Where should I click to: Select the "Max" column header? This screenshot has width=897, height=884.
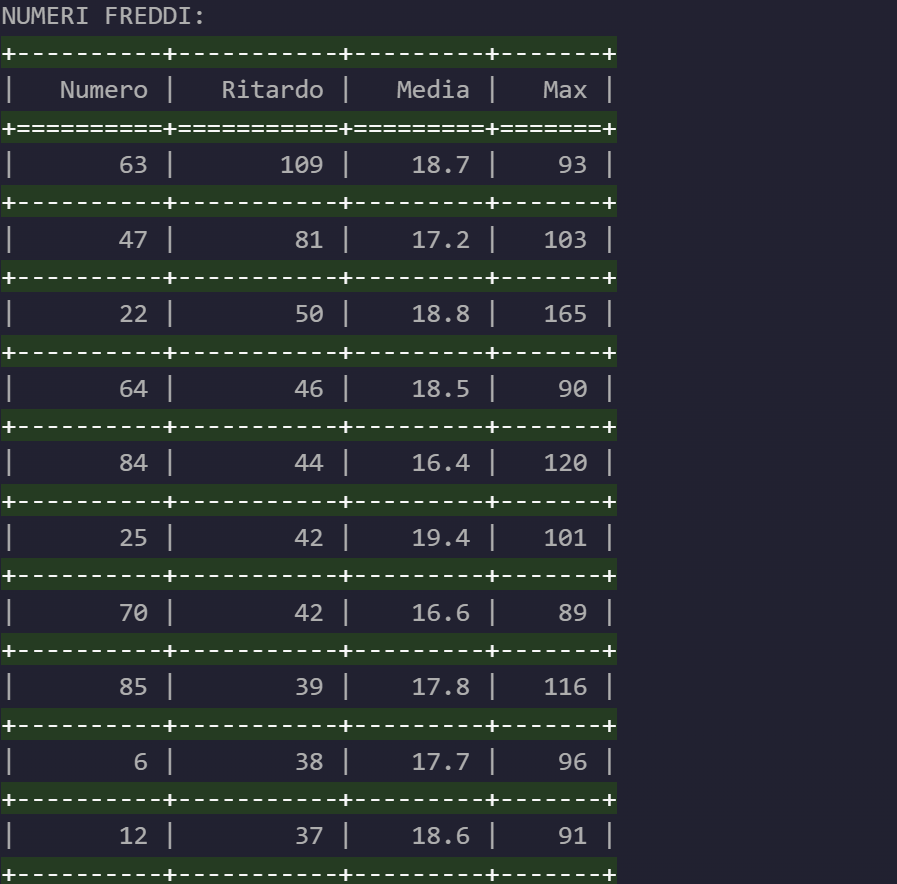pos(565,90)
